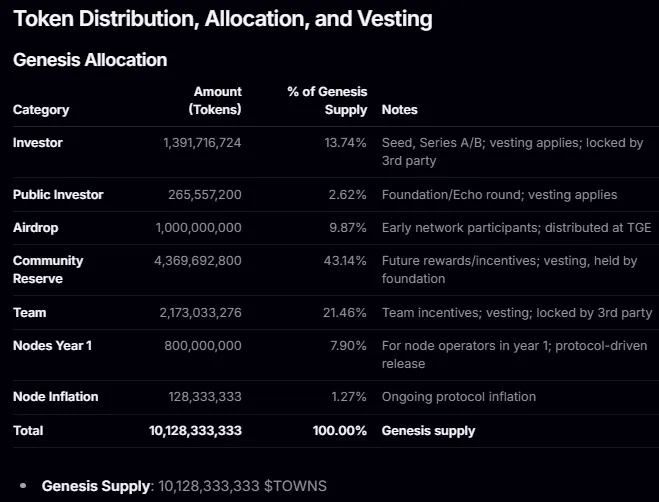Select the Nodes Year 1 row label
This screenshot has height=502, width=659.
point(52,346)
